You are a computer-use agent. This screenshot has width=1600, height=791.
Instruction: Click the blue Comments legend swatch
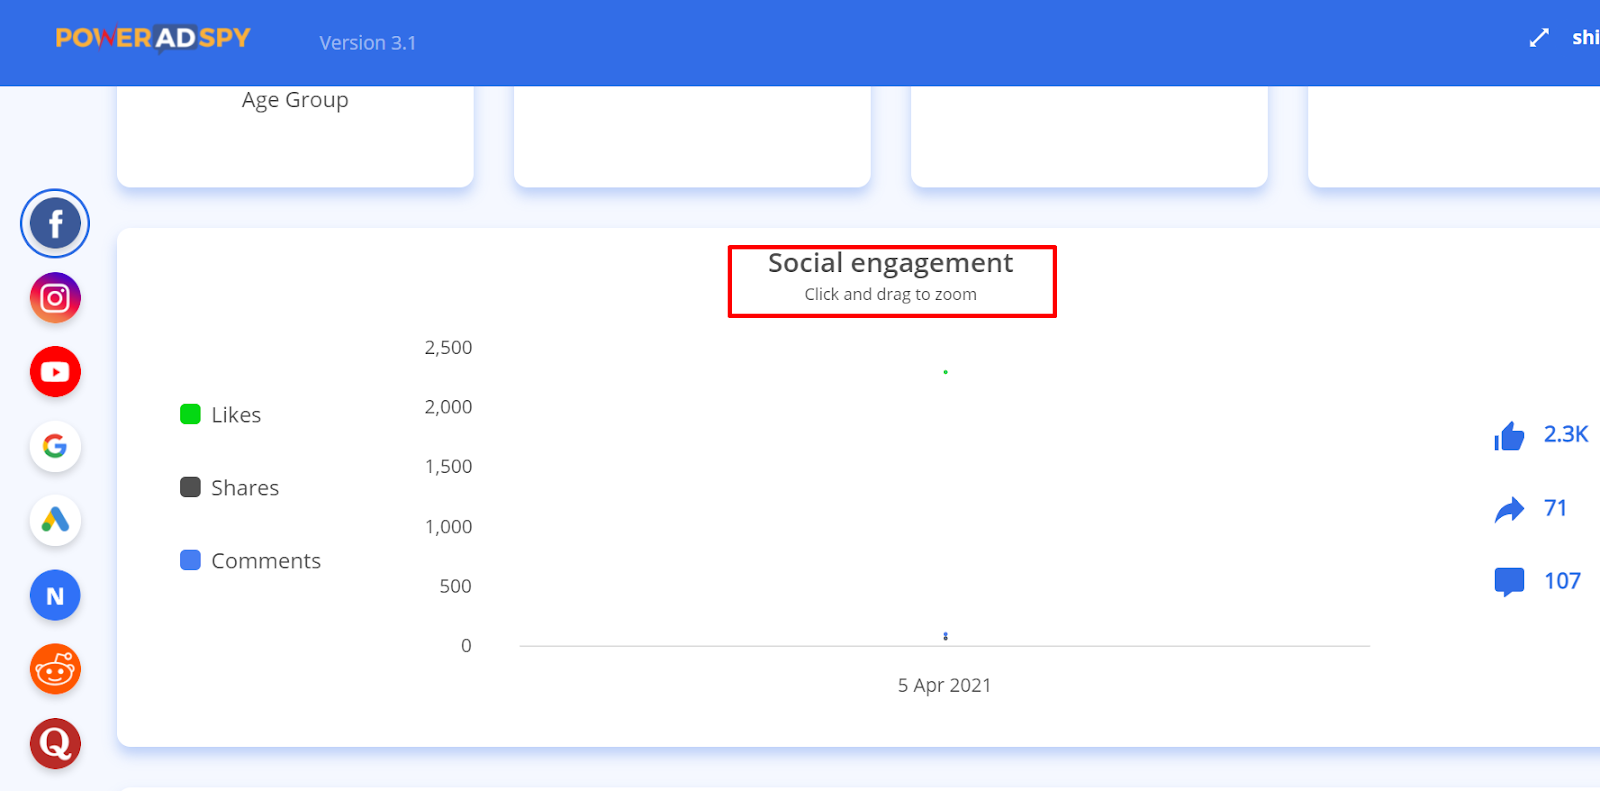coord(190,560)
